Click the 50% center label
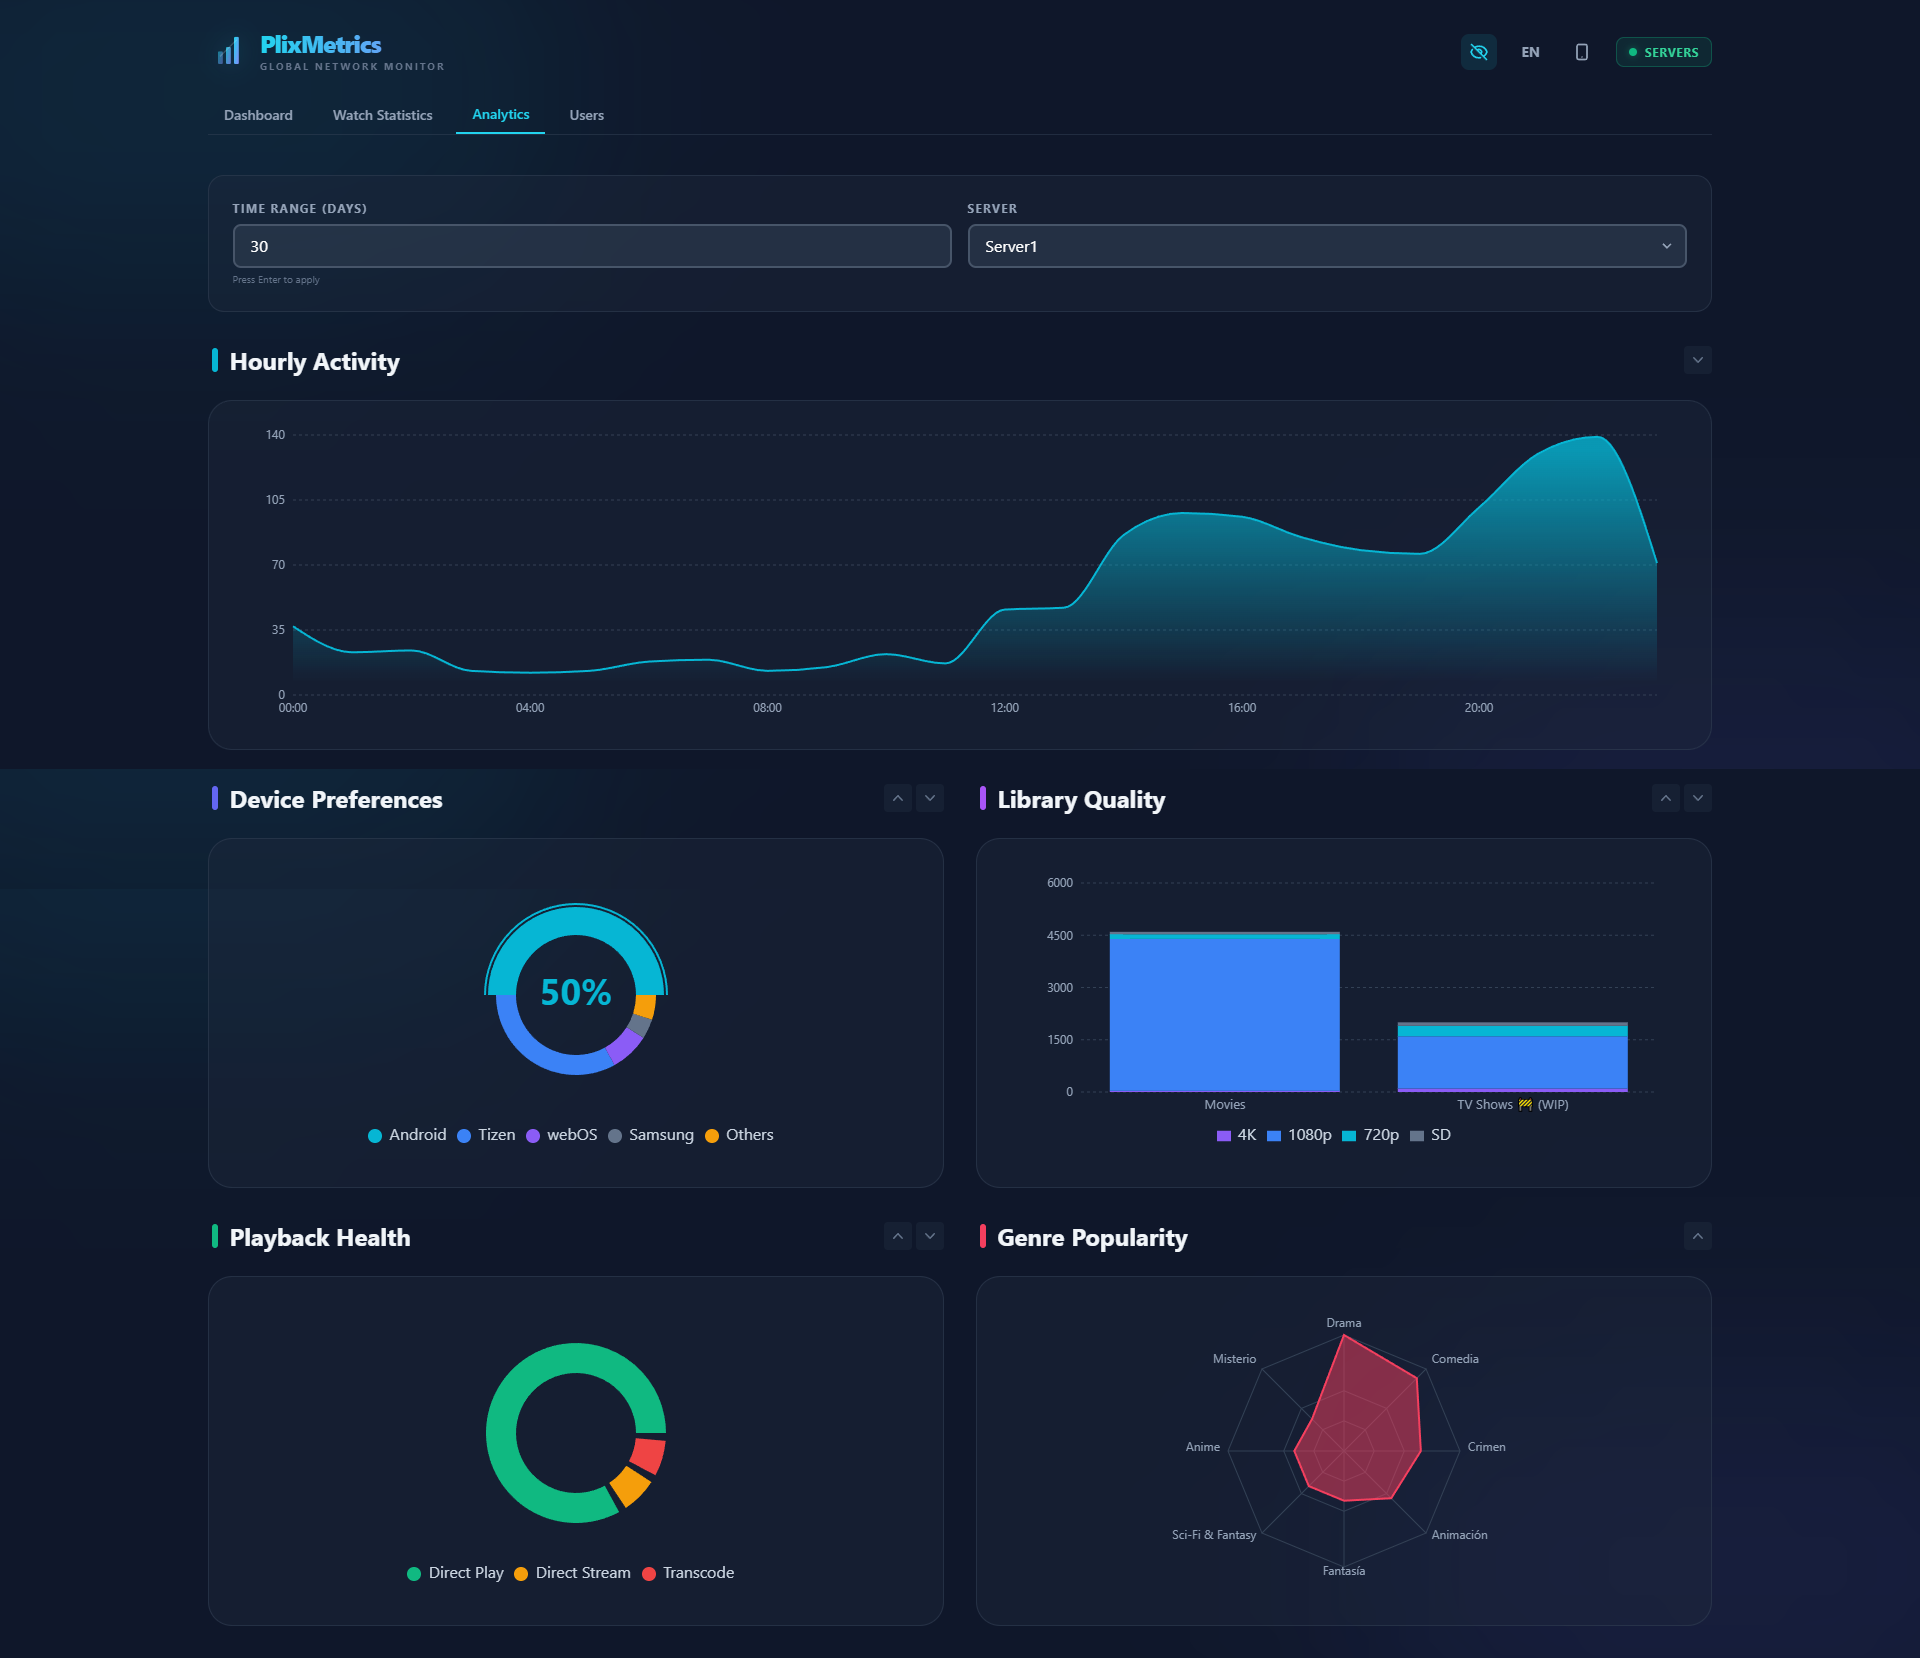The width and height of the screenshot is (1920, 1658). pos(576,992)
